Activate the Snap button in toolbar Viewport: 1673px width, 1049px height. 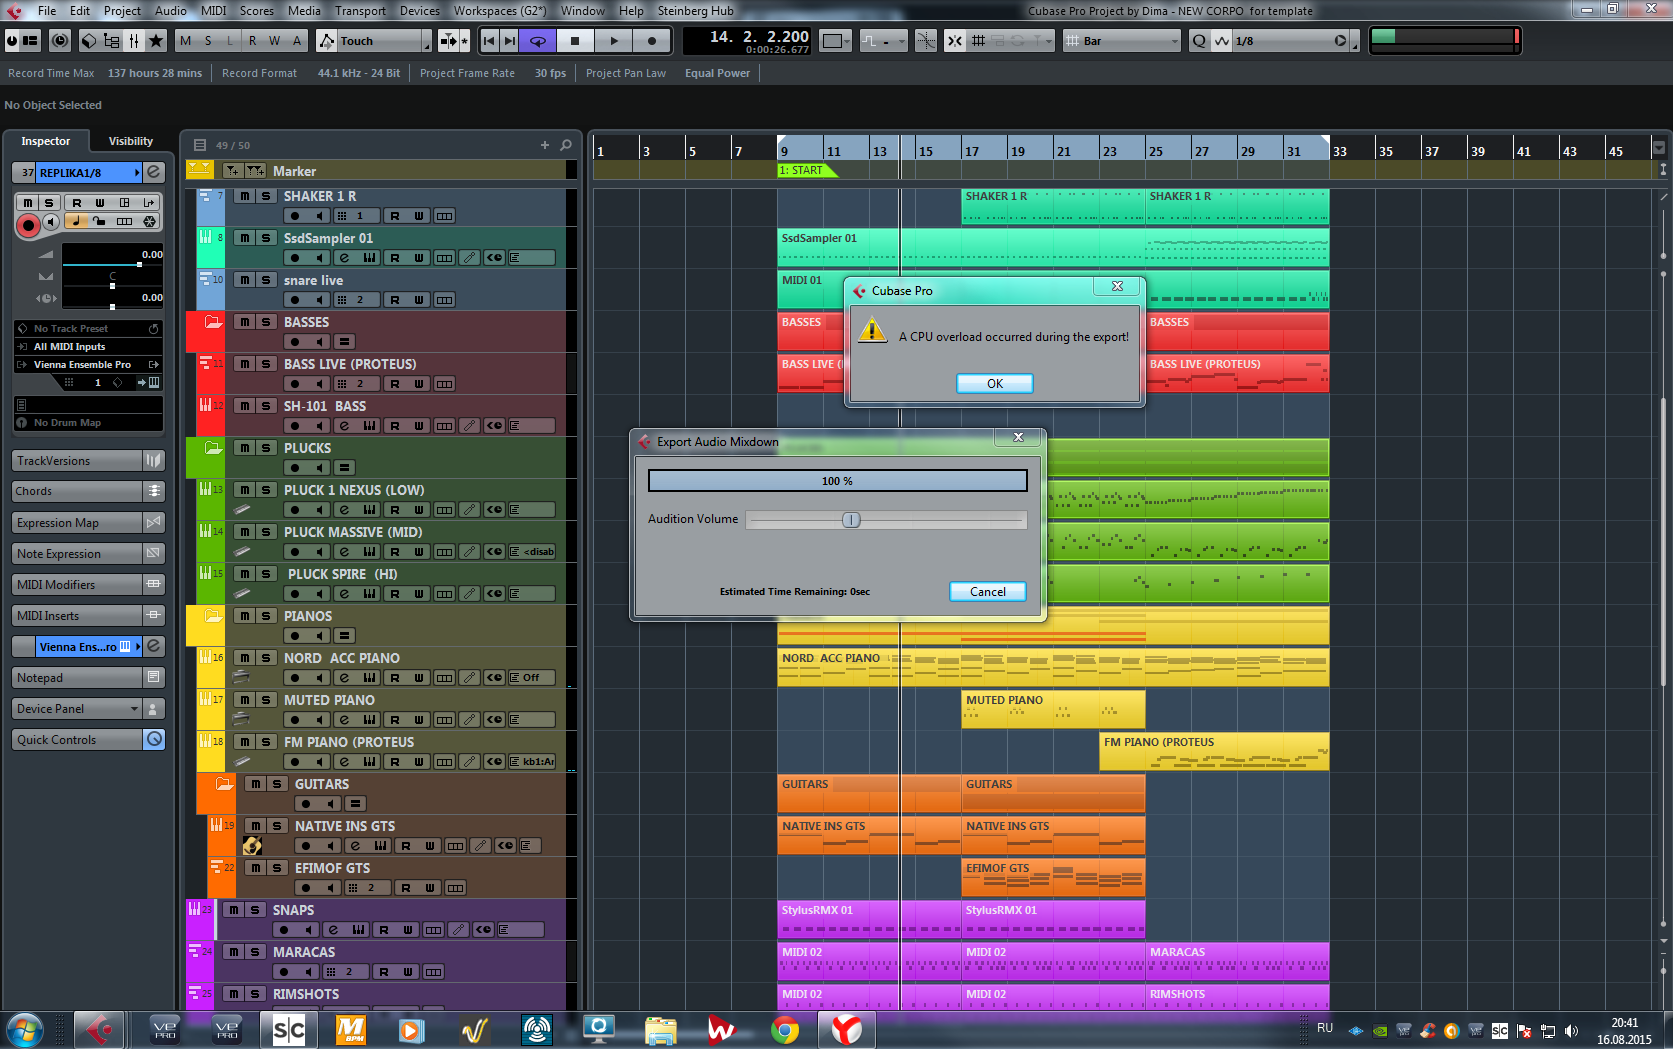pyautogui.click(x=955, y=41)
